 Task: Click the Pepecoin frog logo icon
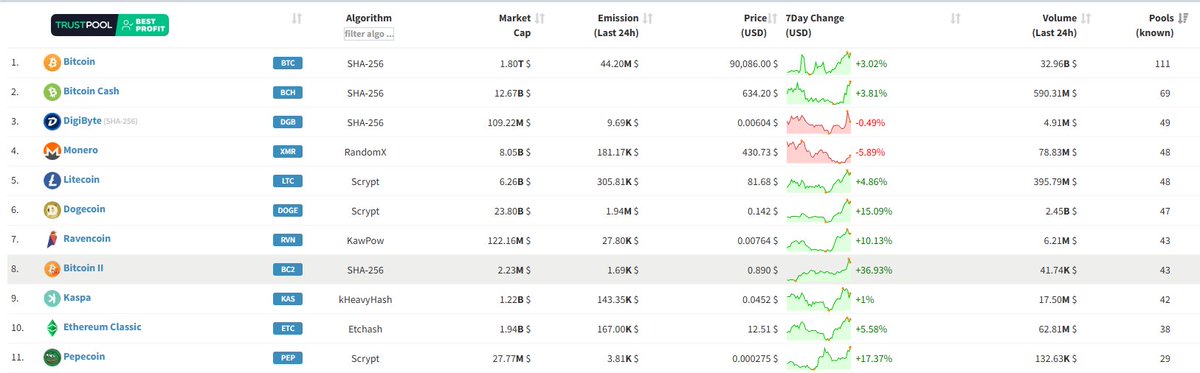(x=52, y=357)
